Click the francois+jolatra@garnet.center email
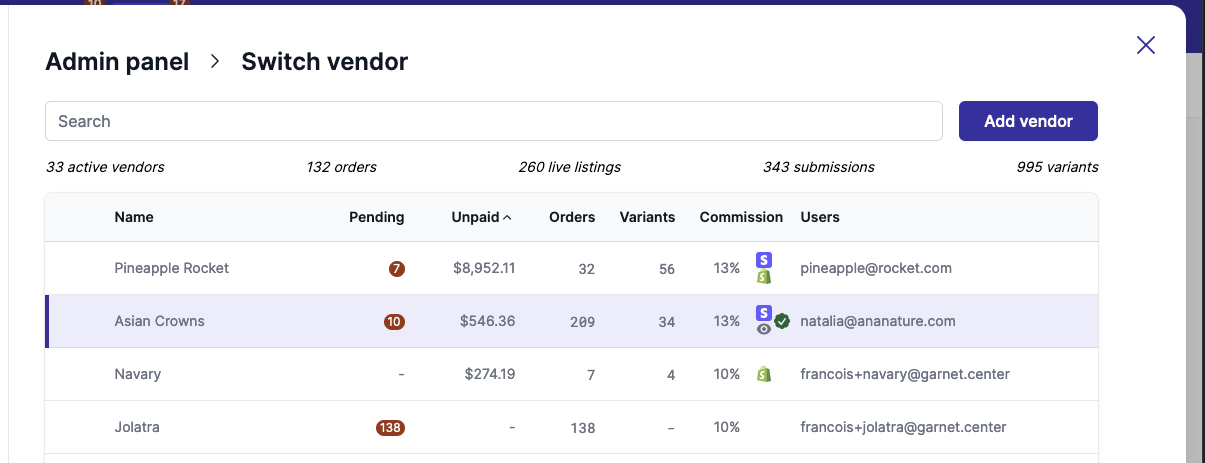Viewport: 1205px width, 463px height. tap(903, 427)
